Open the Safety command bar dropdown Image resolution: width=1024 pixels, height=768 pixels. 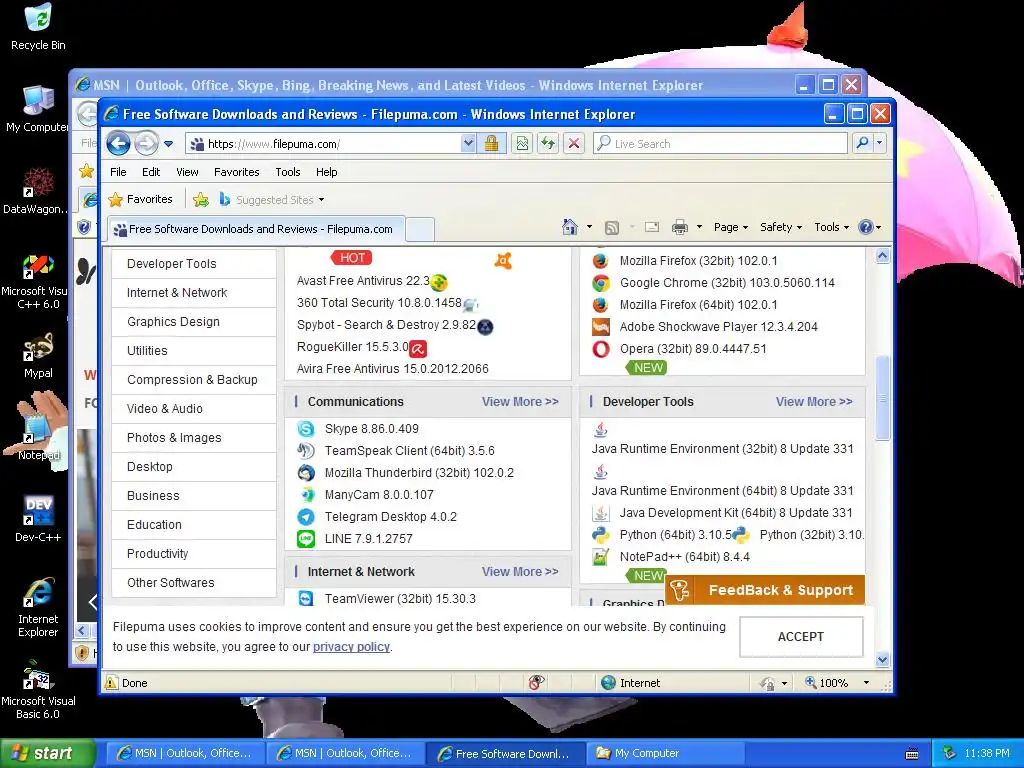coord(780,227)
